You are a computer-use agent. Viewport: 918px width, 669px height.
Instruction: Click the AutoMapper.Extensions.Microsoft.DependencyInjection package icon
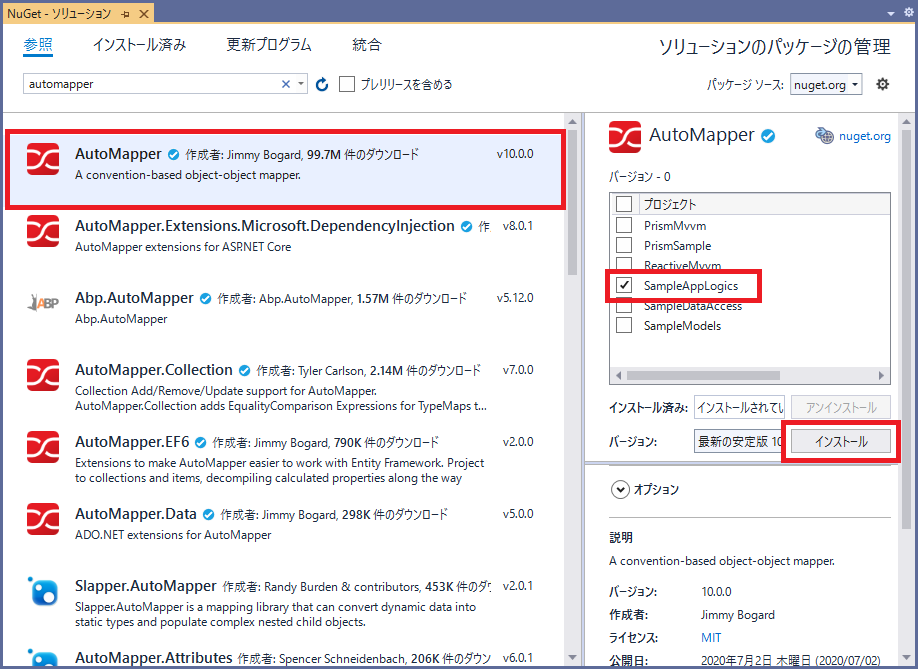click(x=43, y=231)
